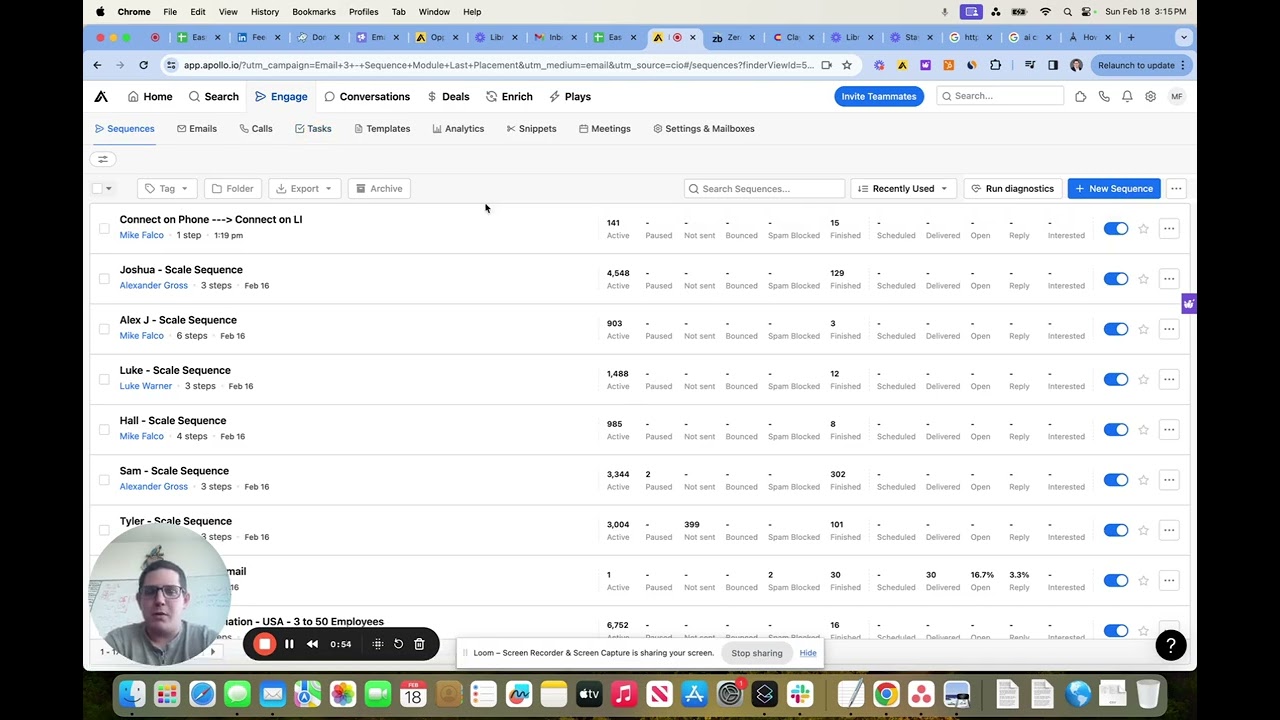Delete the Loom recording with trash icon

coord(419,644)
